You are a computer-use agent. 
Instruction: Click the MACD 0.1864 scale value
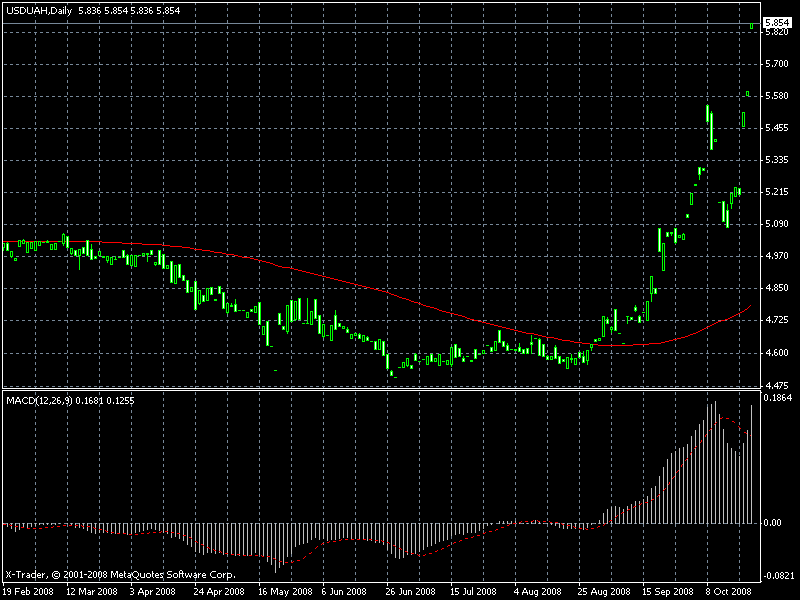click(778, 398)
